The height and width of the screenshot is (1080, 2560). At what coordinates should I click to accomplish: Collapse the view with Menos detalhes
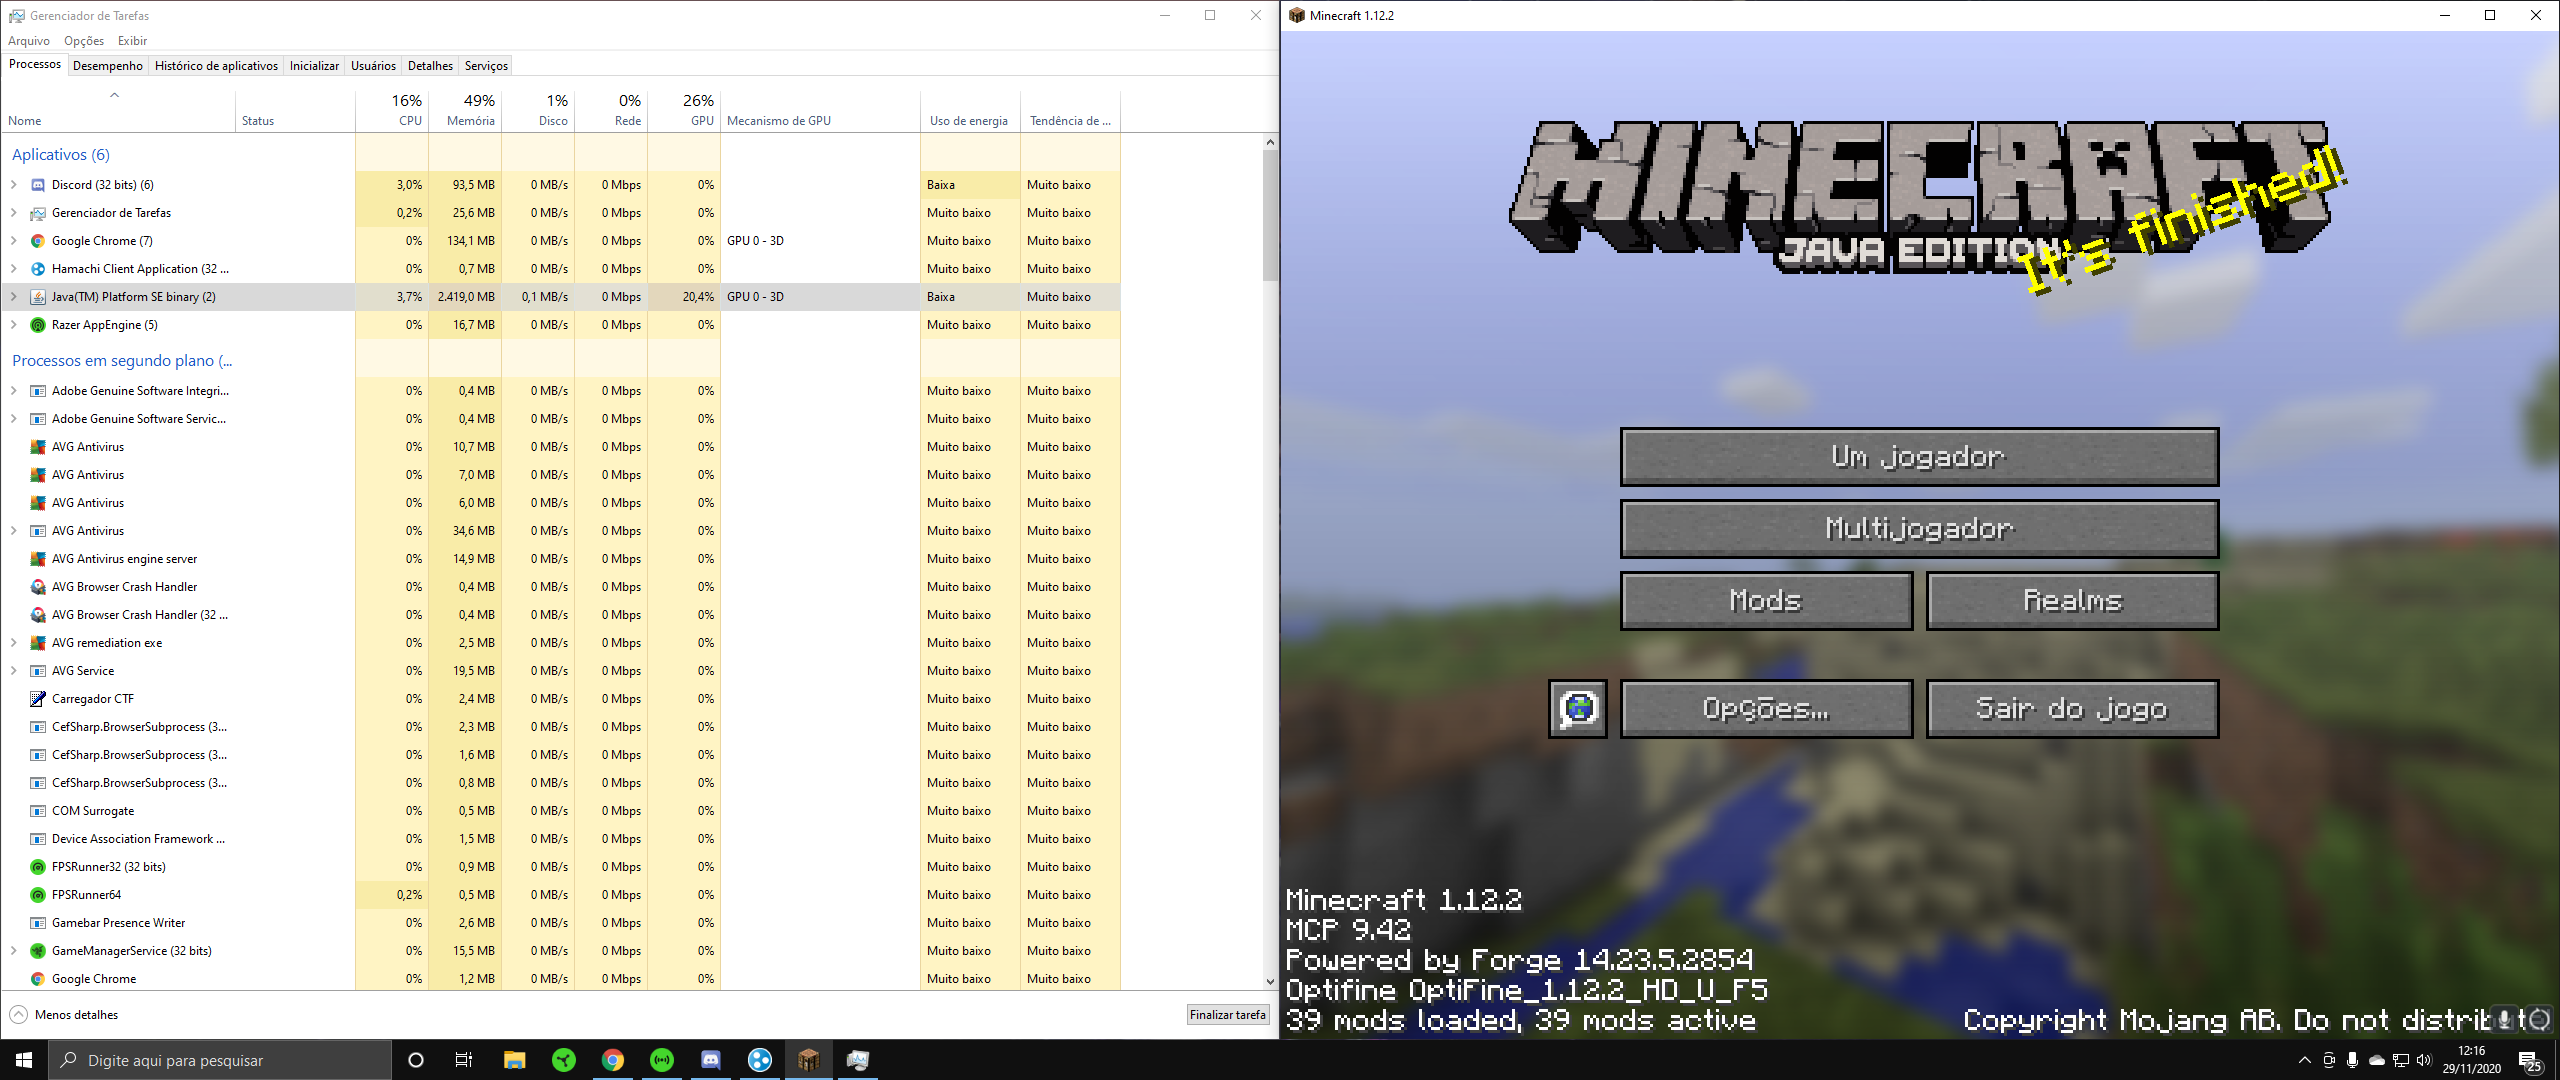pyautogui.click(x=64, y=1015)
